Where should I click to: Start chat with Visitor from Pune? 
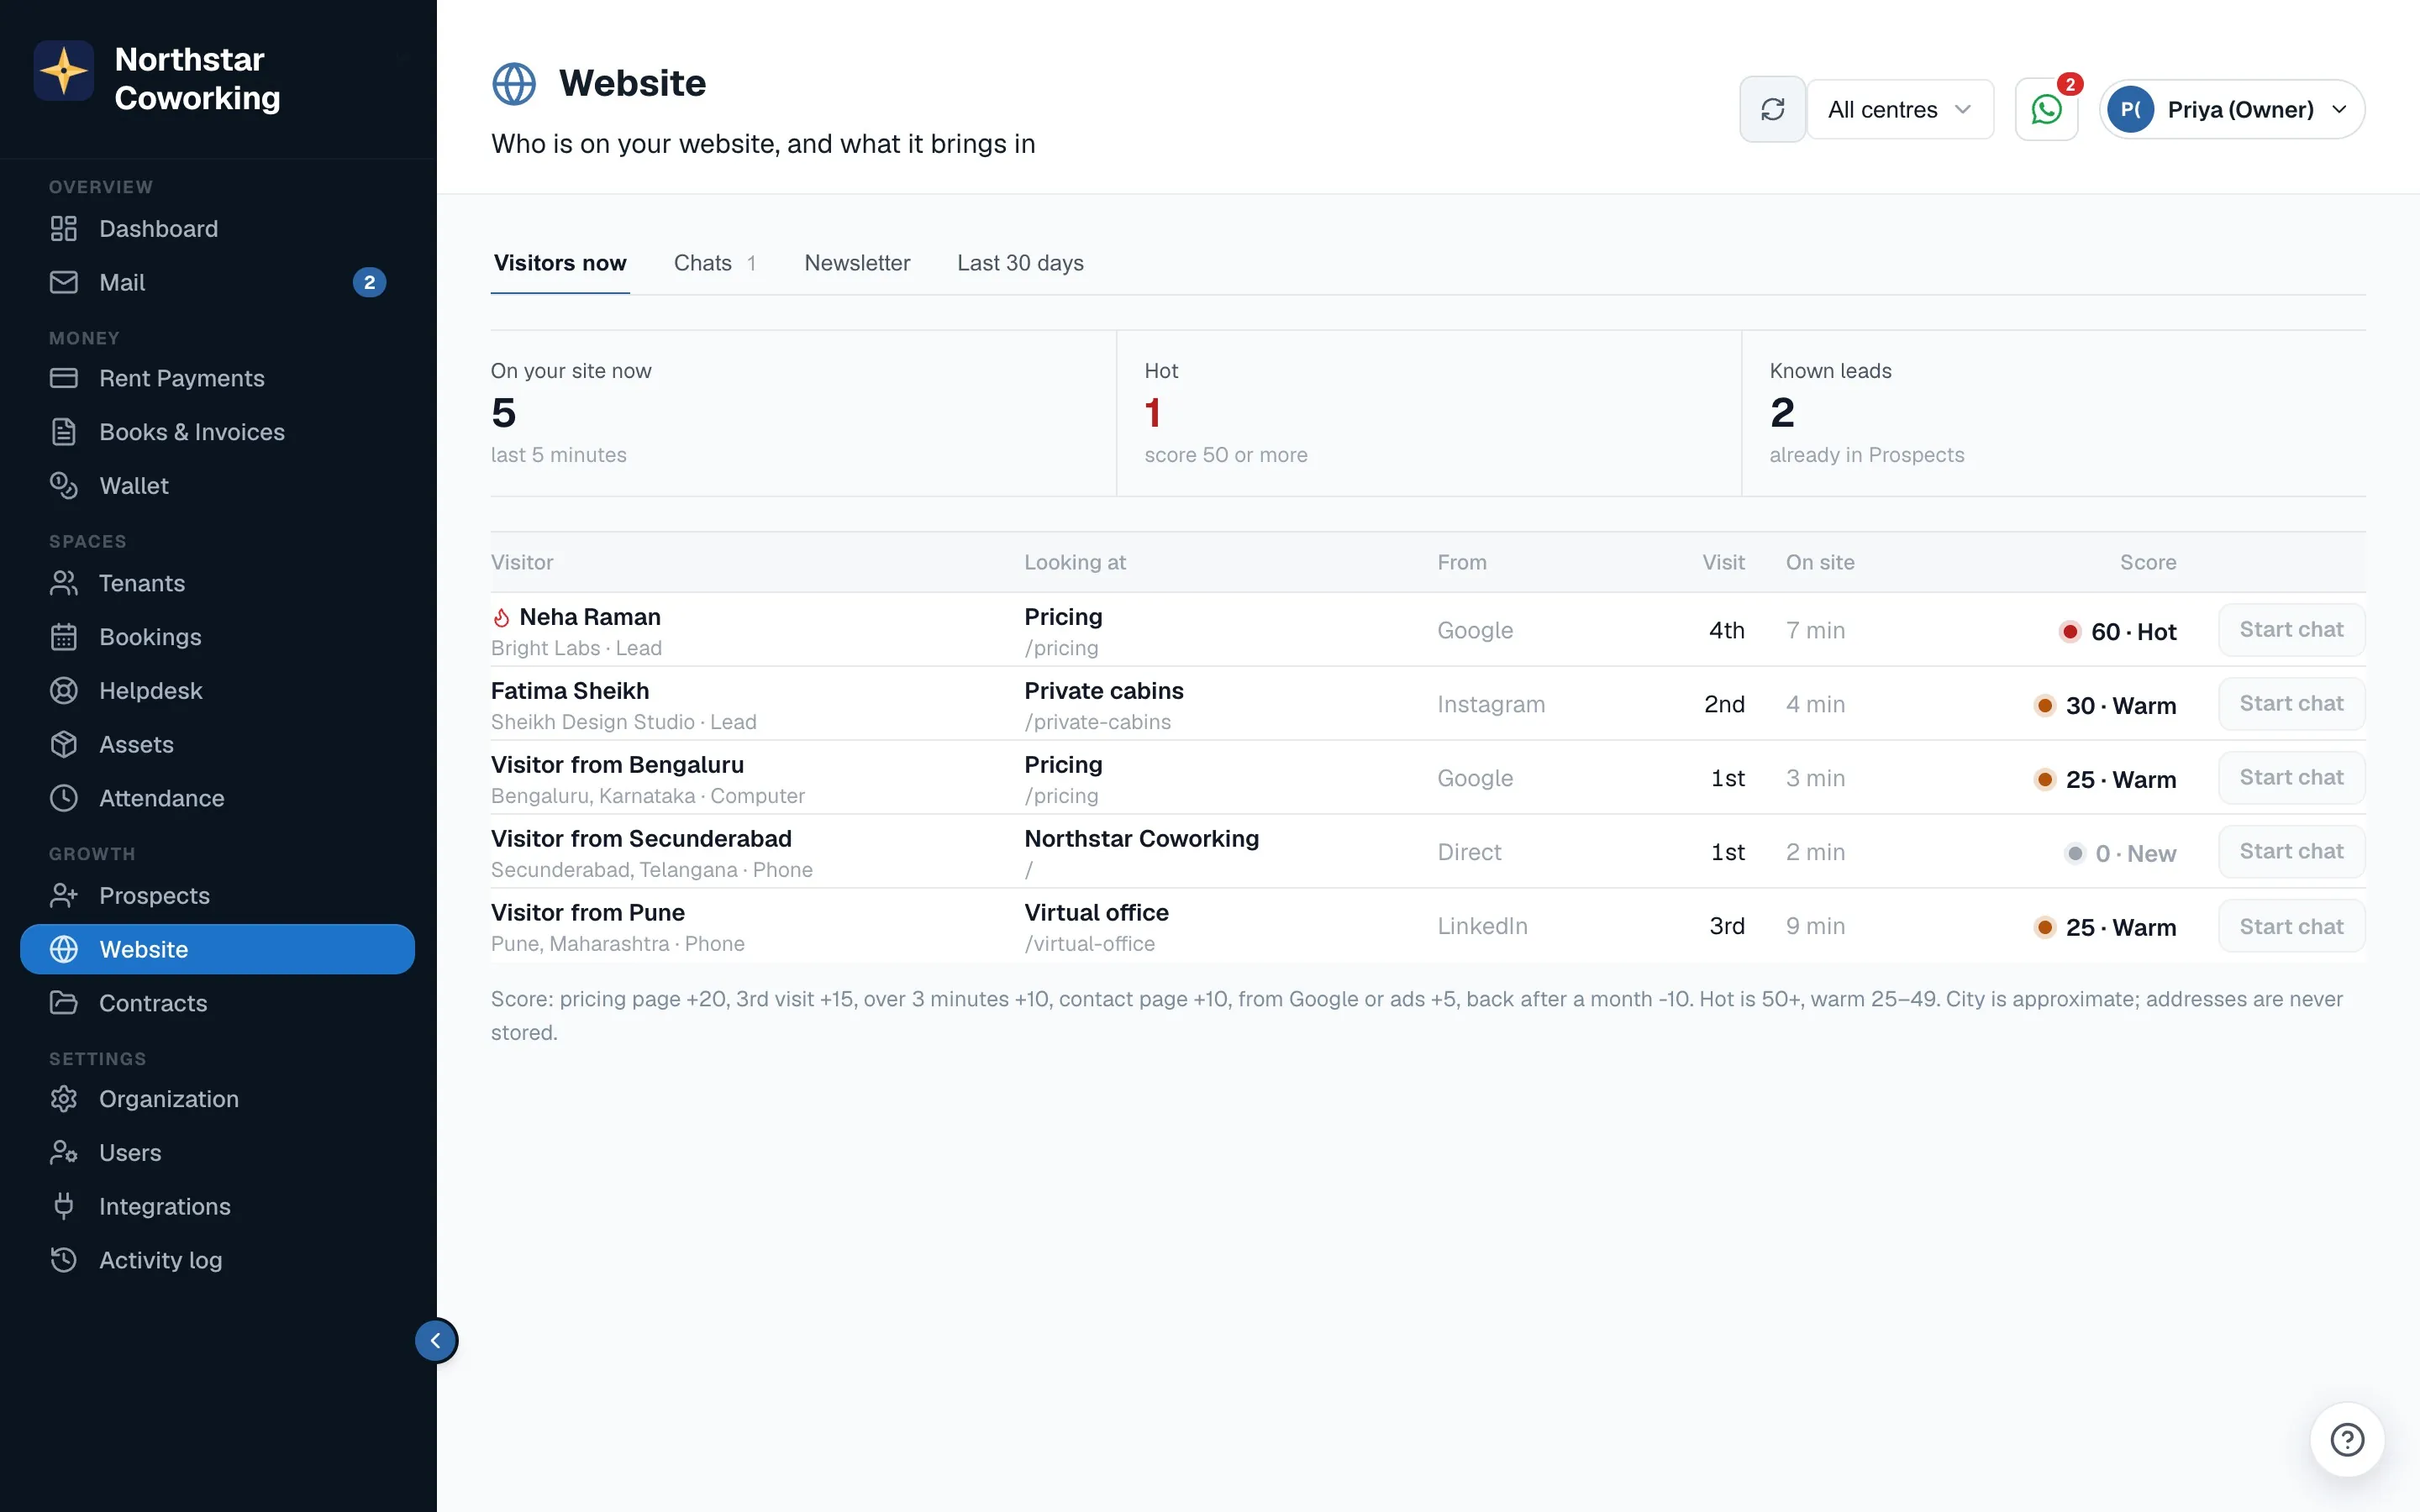click(2291, 927)
